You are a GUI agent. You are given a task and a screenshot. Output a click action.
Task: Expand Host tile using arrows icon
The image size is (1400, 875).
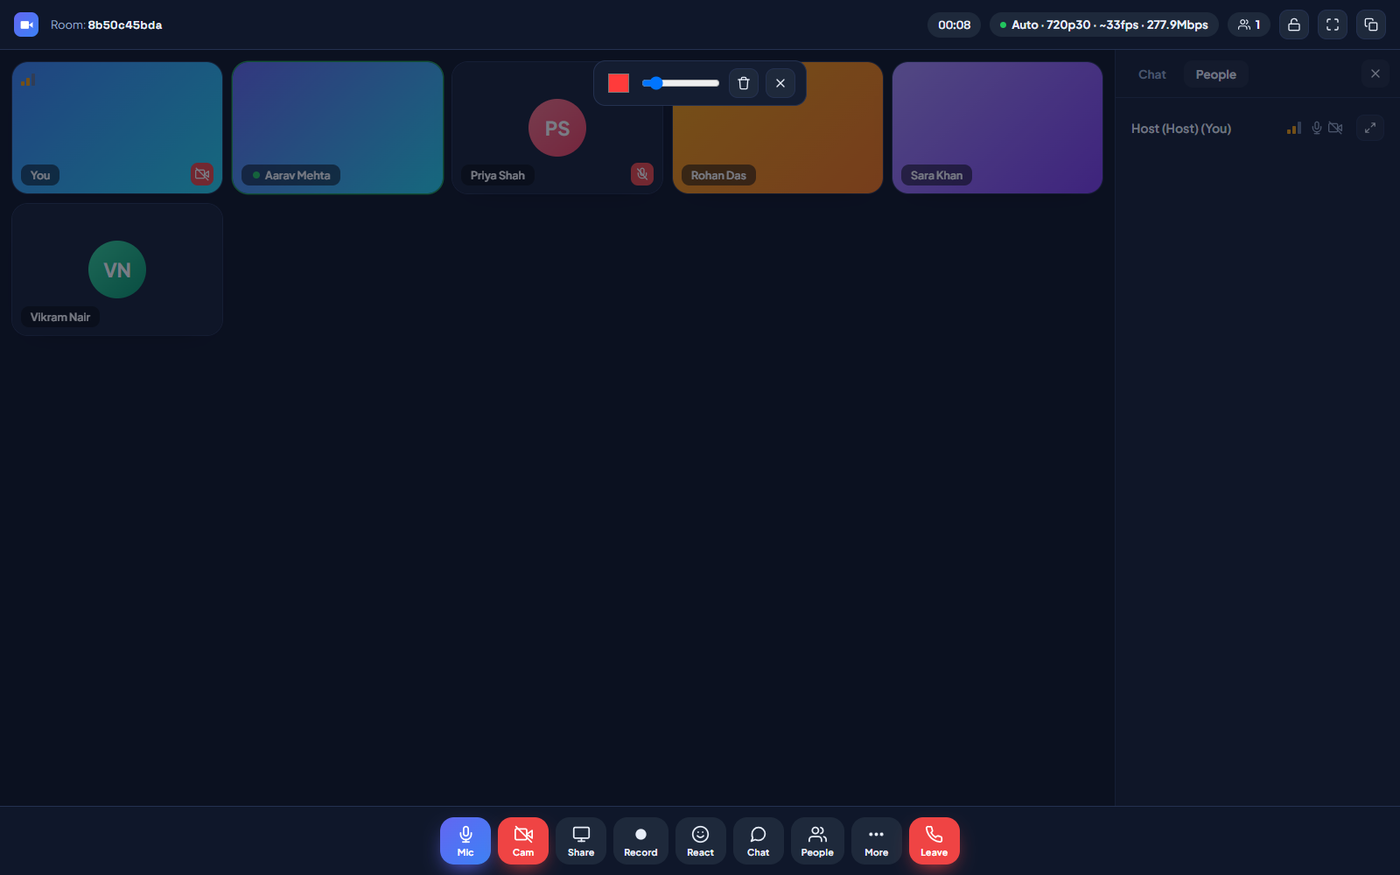coord(1370,128)
